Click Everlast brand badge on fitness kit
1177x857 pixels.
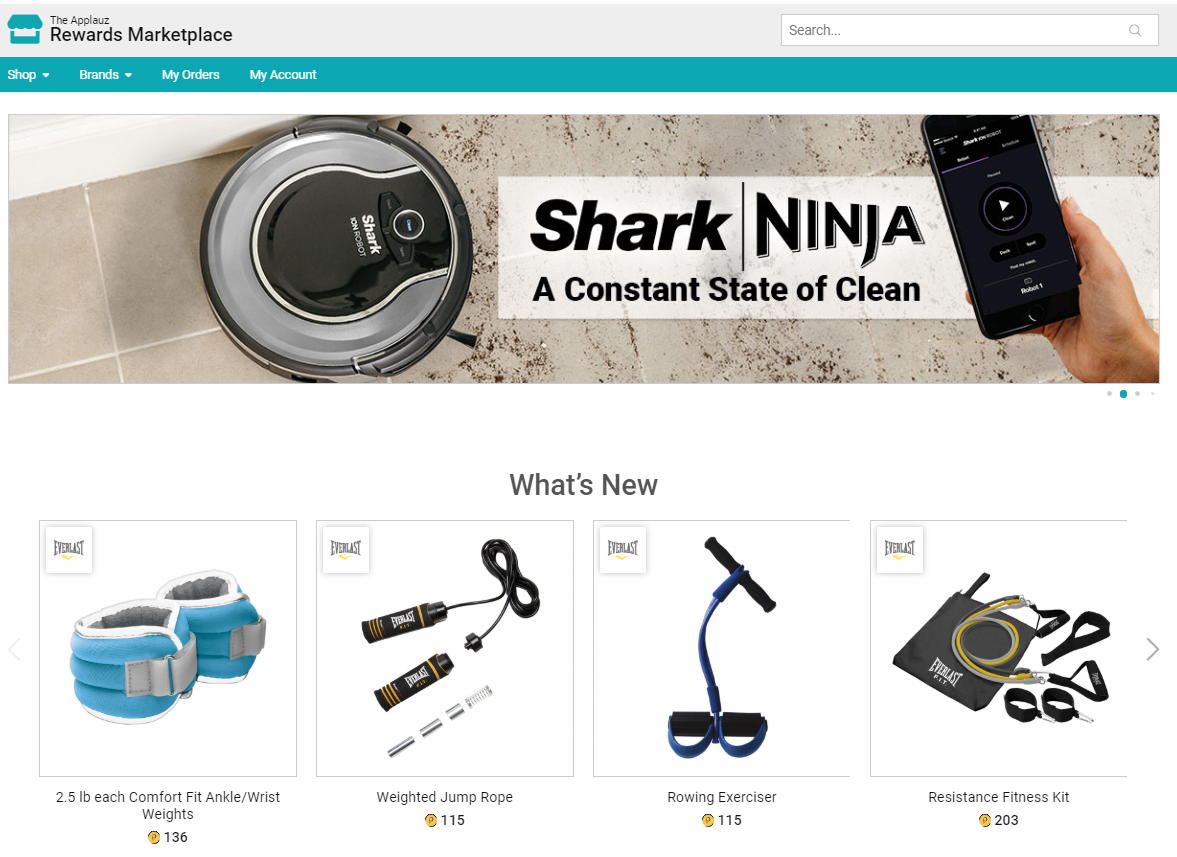coord(900,550)
